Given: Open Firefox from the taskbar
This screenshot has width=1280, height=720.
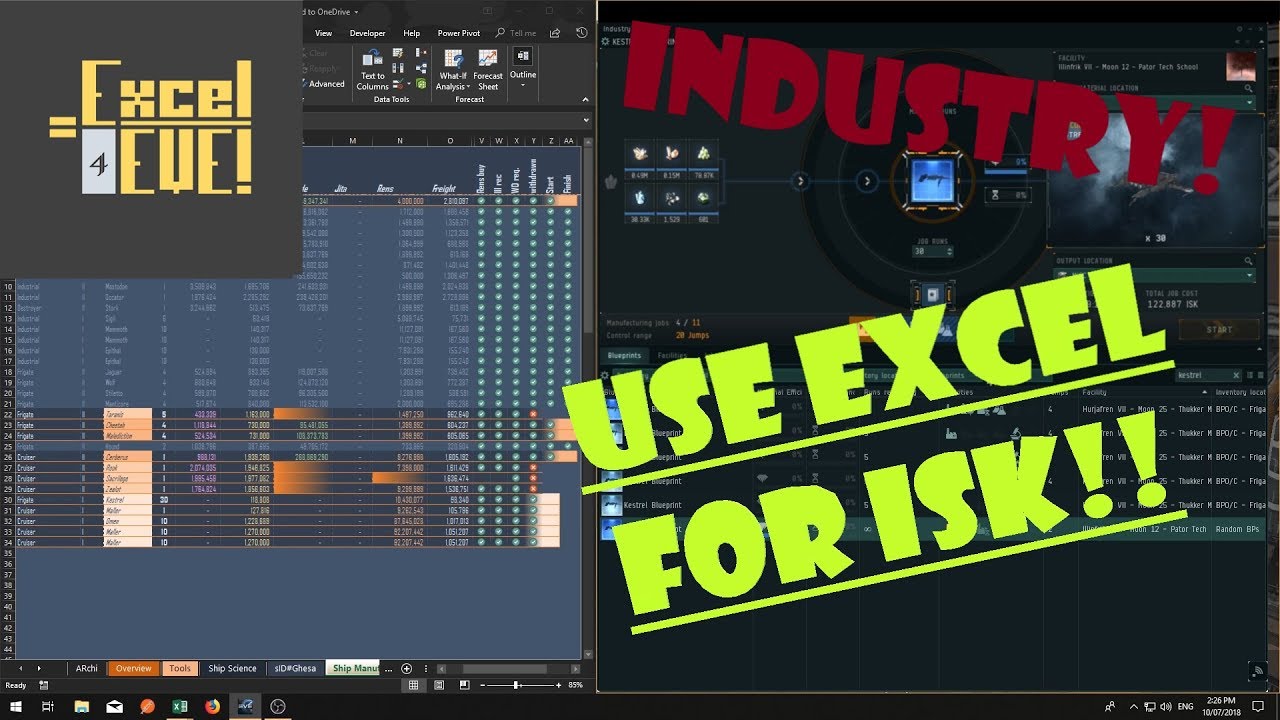Looking at the screenshot, I should tap(212, 707).
